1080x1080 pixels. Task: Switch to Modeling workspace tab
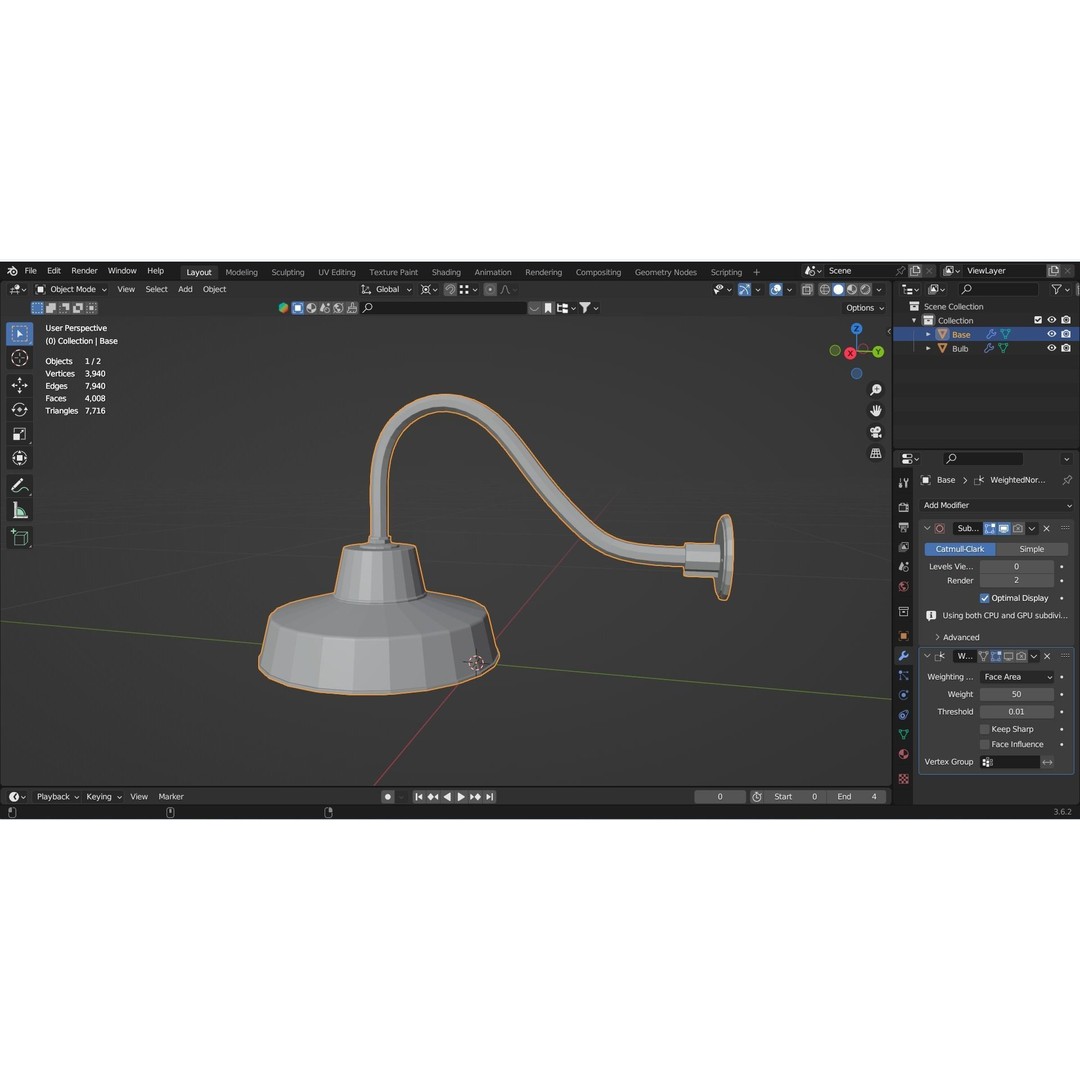coord(241,272)
